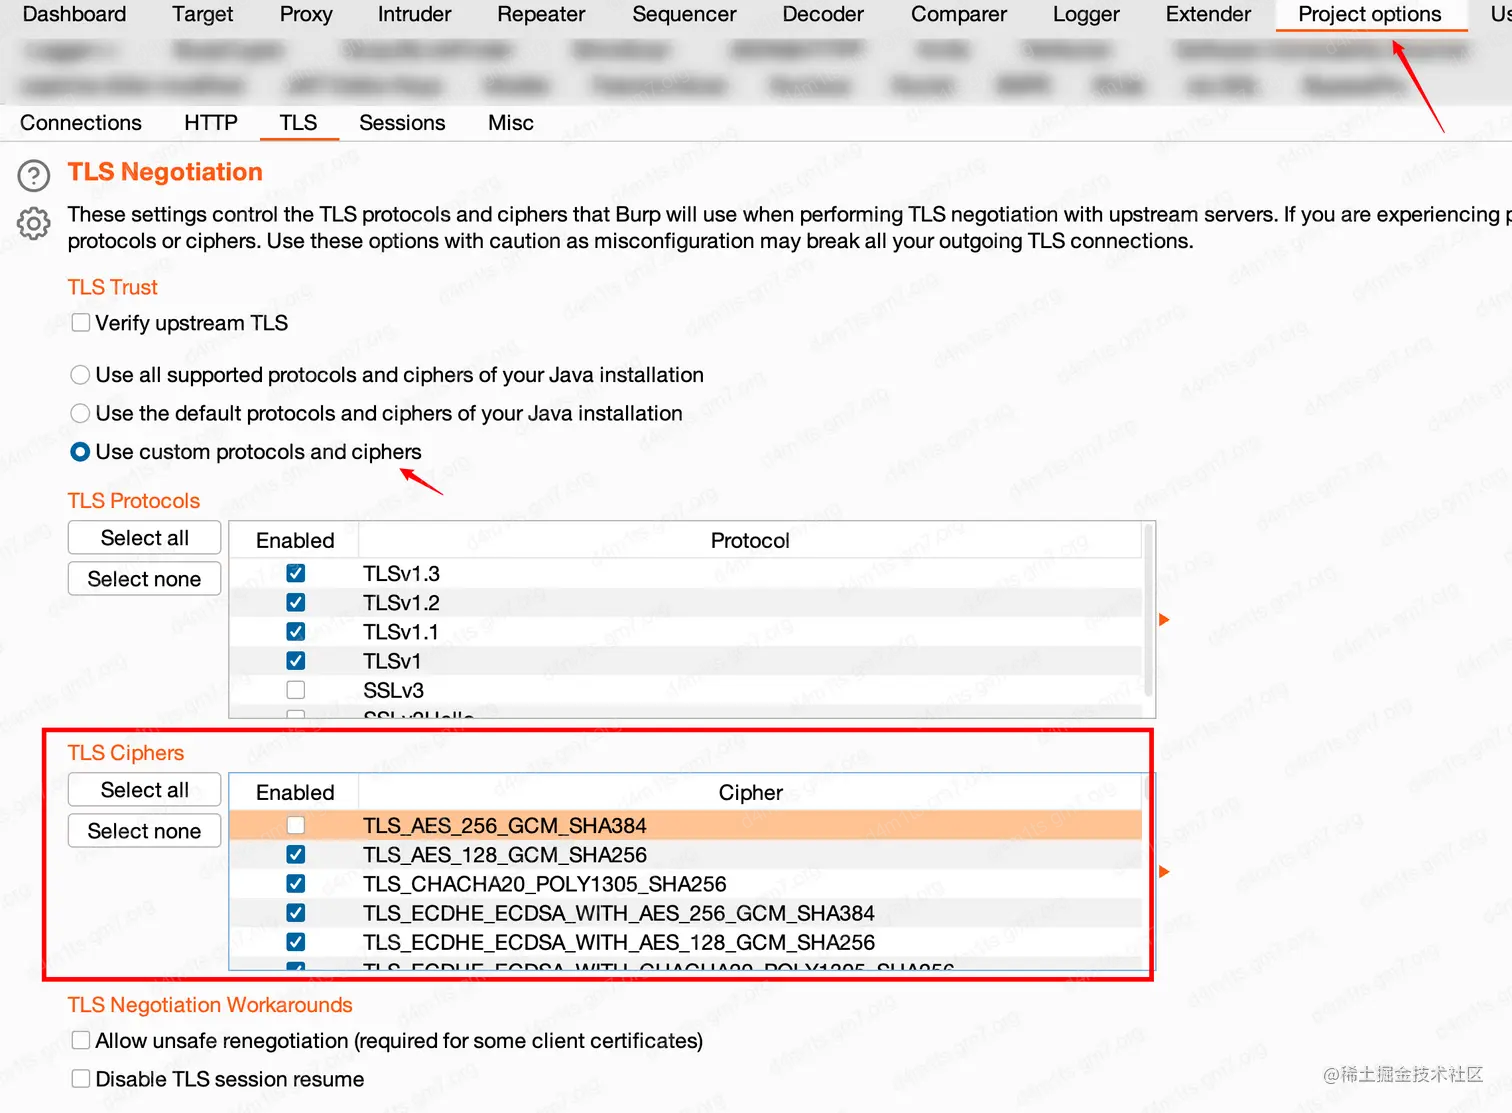Go to the Intruder tab
Viewport: 1512px width, 1113px height.
(x=414, y=14)
